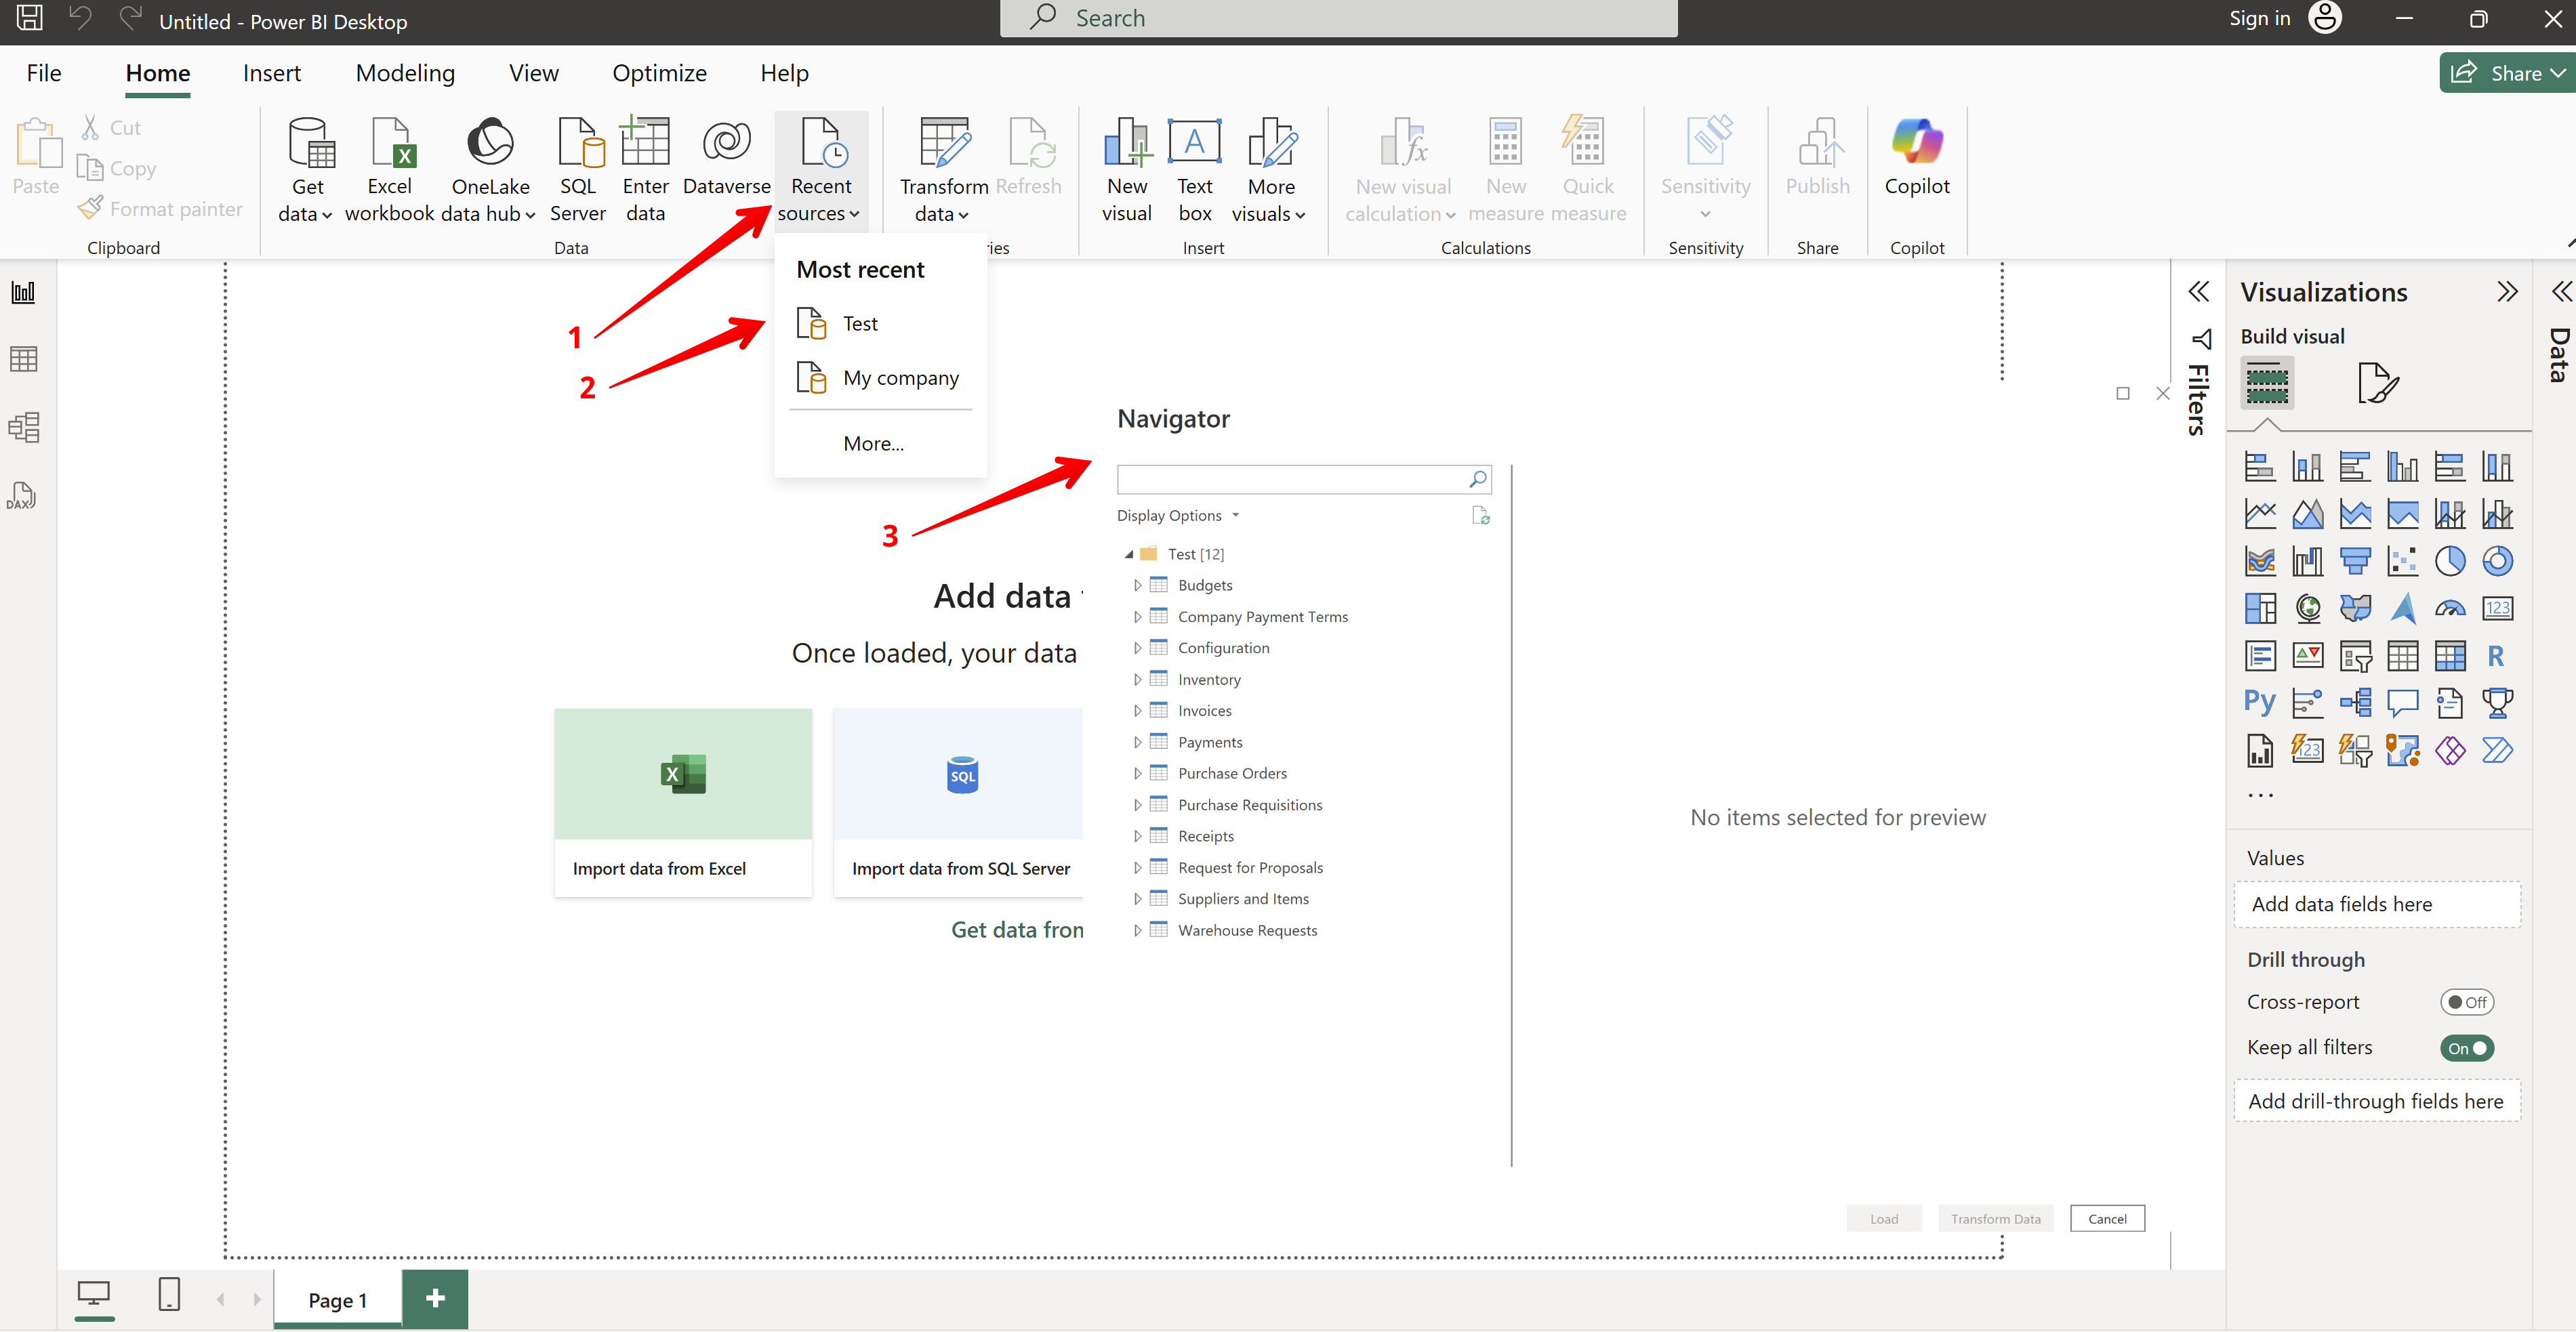Viewport: 2576px width, 1332px height.
Task: Click the Add data fields here well
Action: (2376, 904)
